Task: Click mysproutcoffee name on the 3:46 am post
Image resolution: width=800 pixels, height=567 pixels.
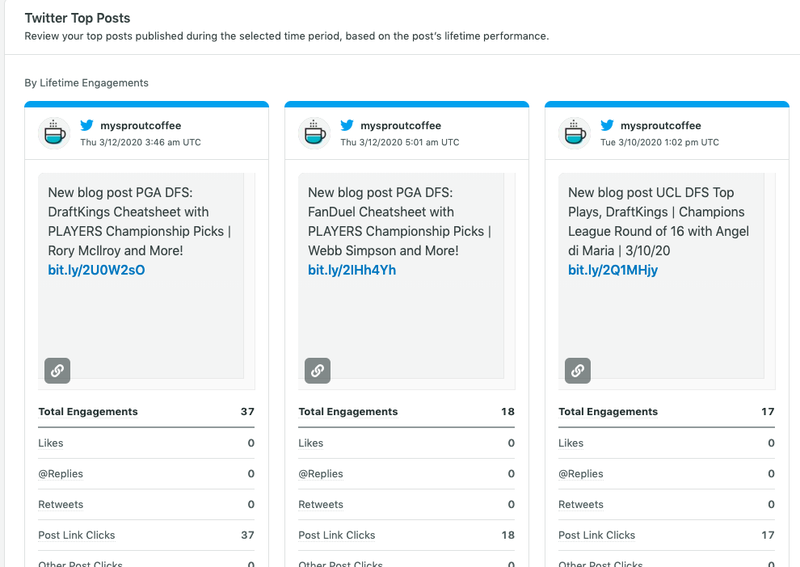Action: coord(141,126)
